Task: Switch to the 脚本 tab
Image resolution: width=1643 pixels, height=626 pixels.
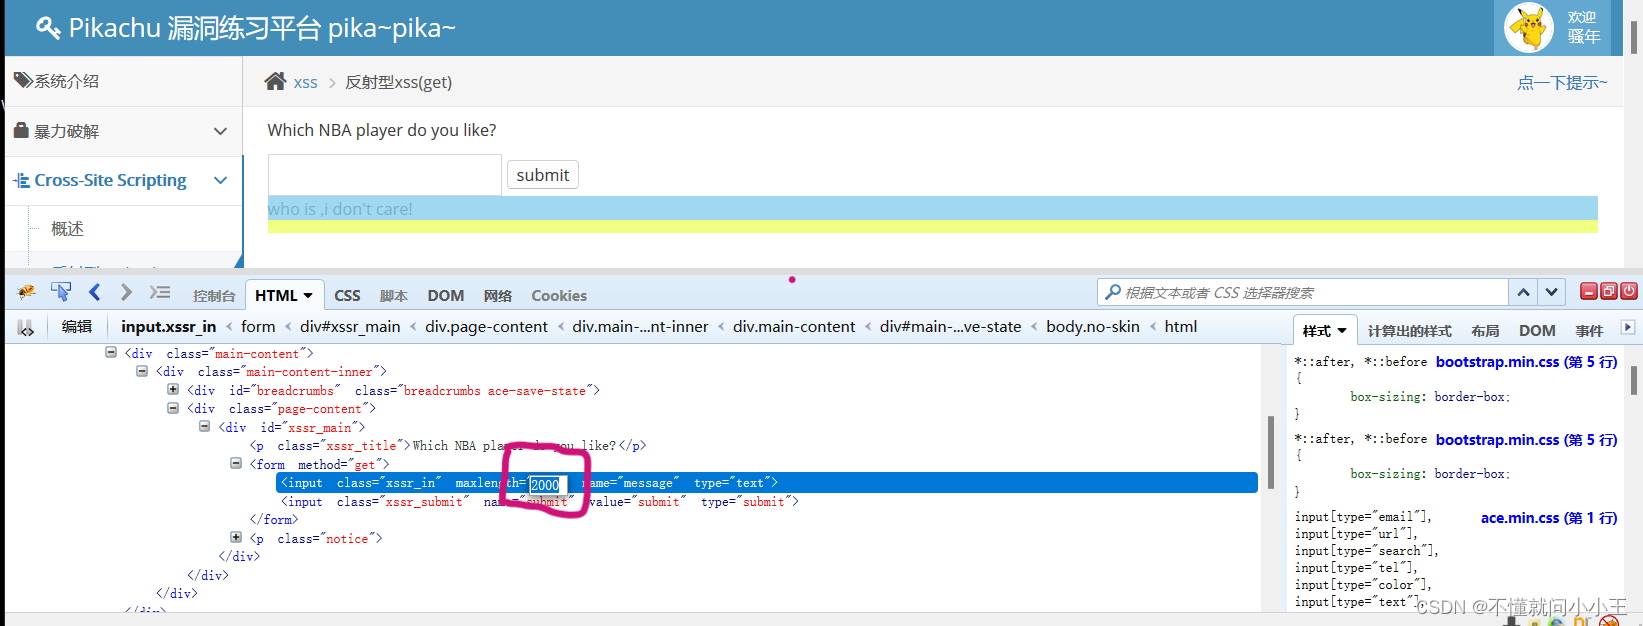Action: click(393, 295)
